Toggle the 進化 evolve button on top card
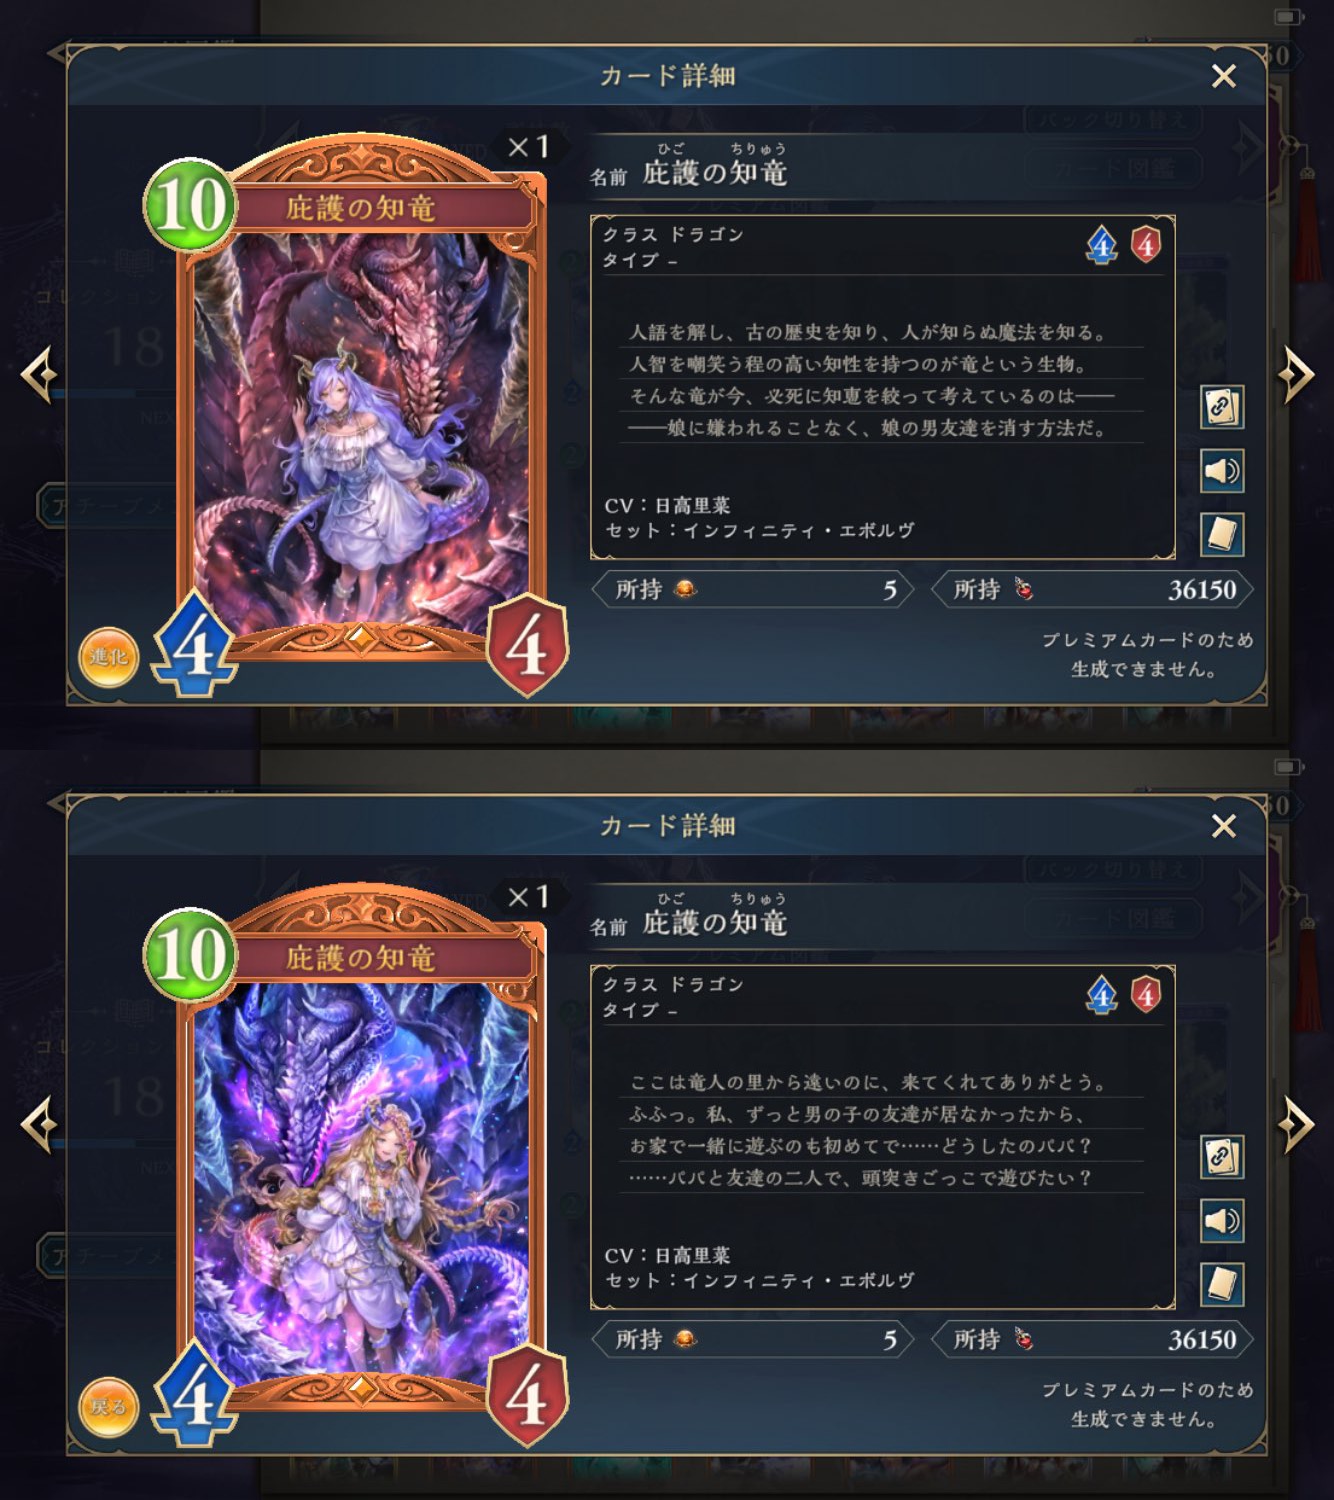This screenshot has width=1334, height=1500. pyautogui.click(x=108, y=657)
